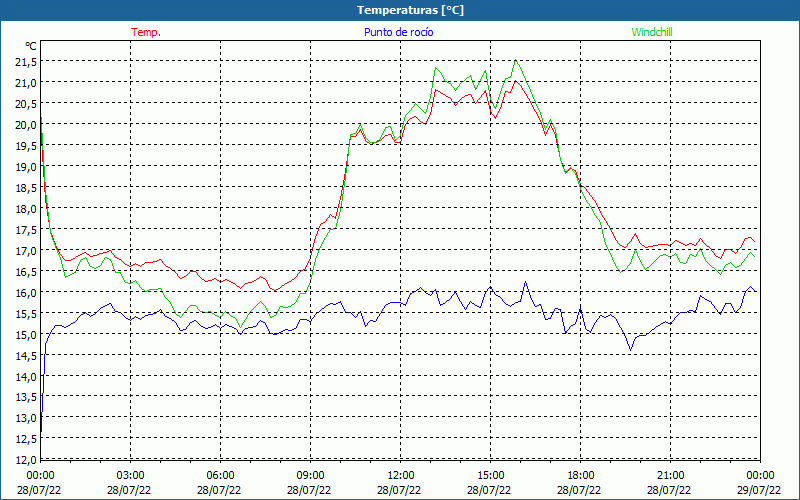Click the 16,0 y-axis value label

pos(26,293)
